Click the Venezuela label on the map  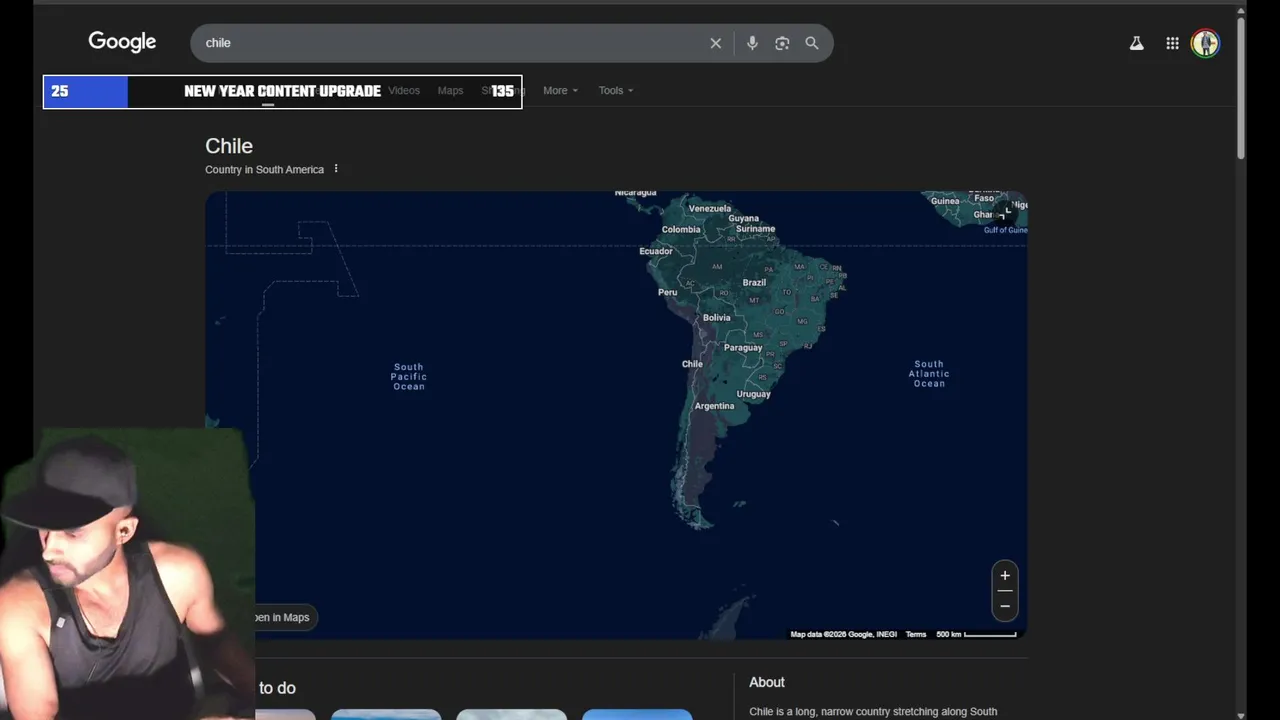pyautogui.click(x=710, y=208)
